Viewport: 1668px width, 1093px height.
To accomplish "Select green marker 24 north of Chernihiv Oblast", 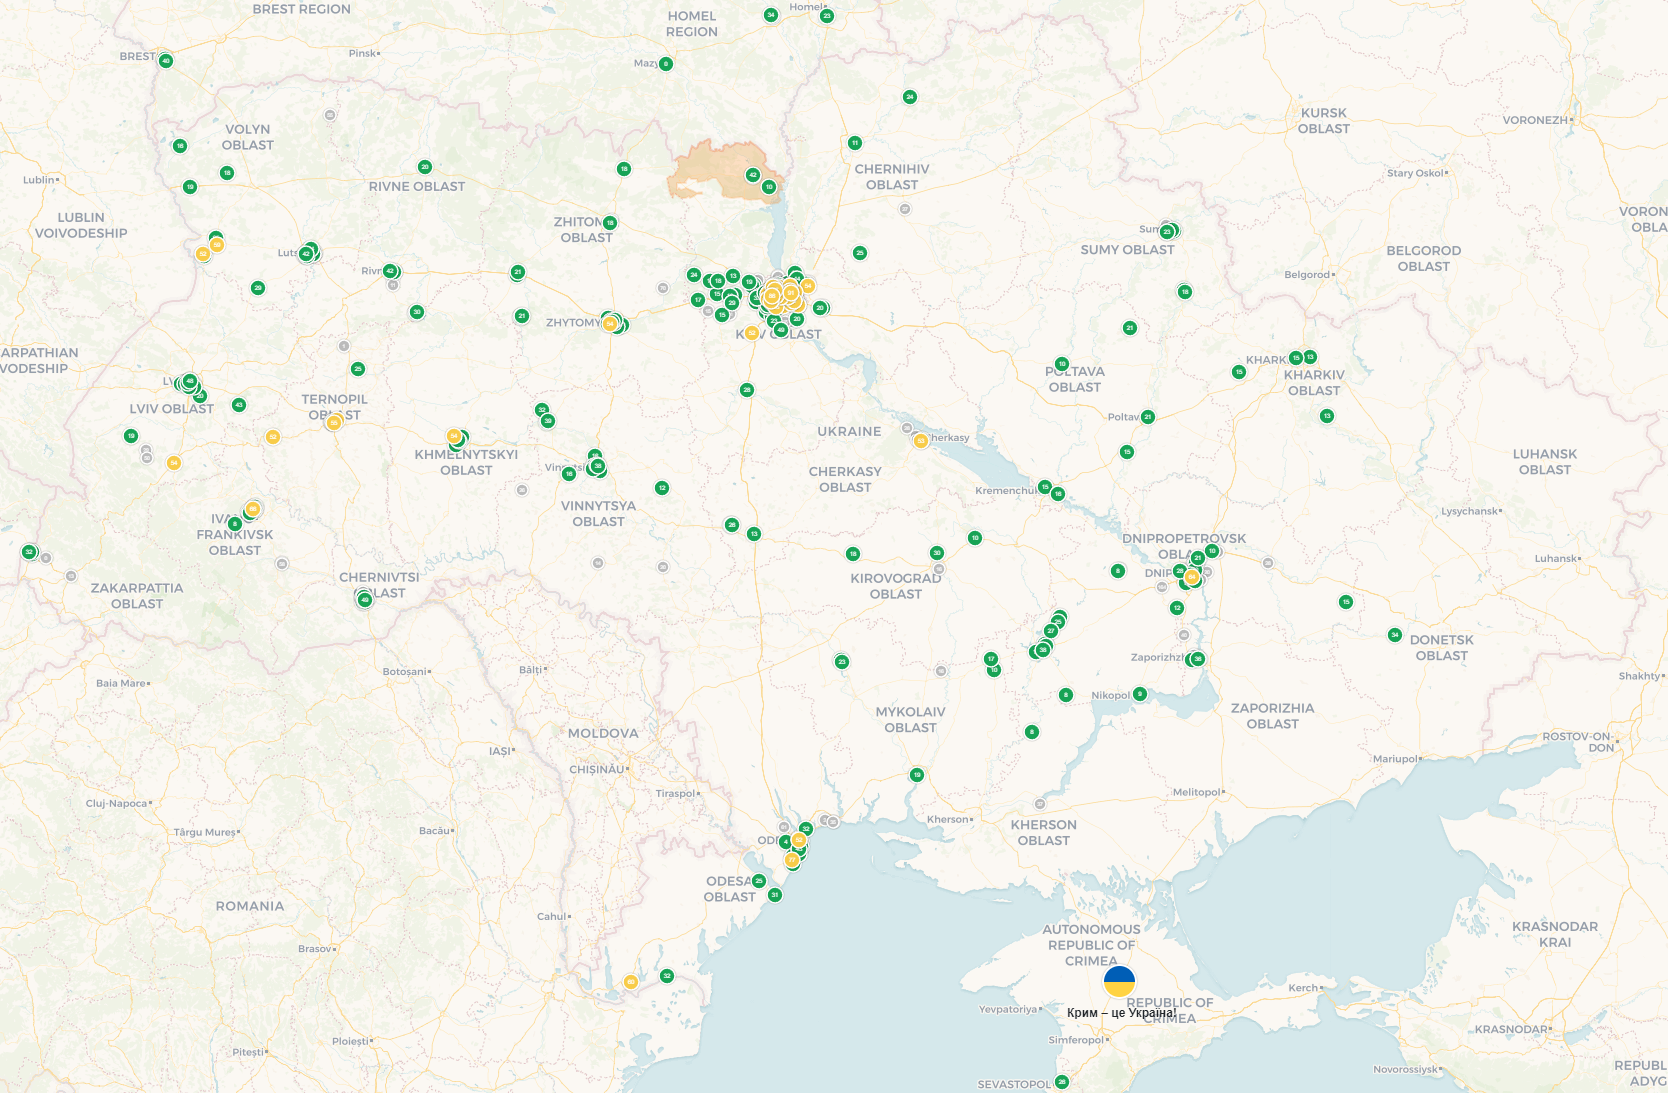I will pyautogui.click(x=910, y=97).
